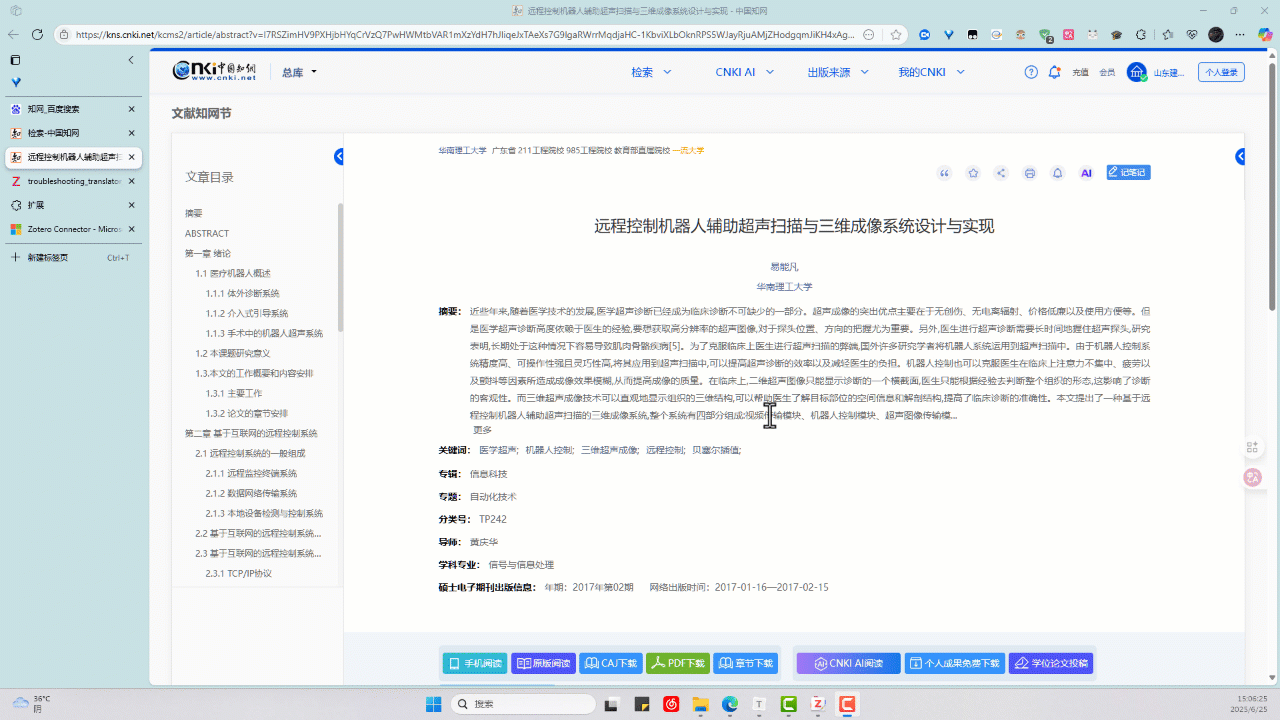Click the notification bell icon
This screenshot has height=720, width=1280.
click(1057, 172)
